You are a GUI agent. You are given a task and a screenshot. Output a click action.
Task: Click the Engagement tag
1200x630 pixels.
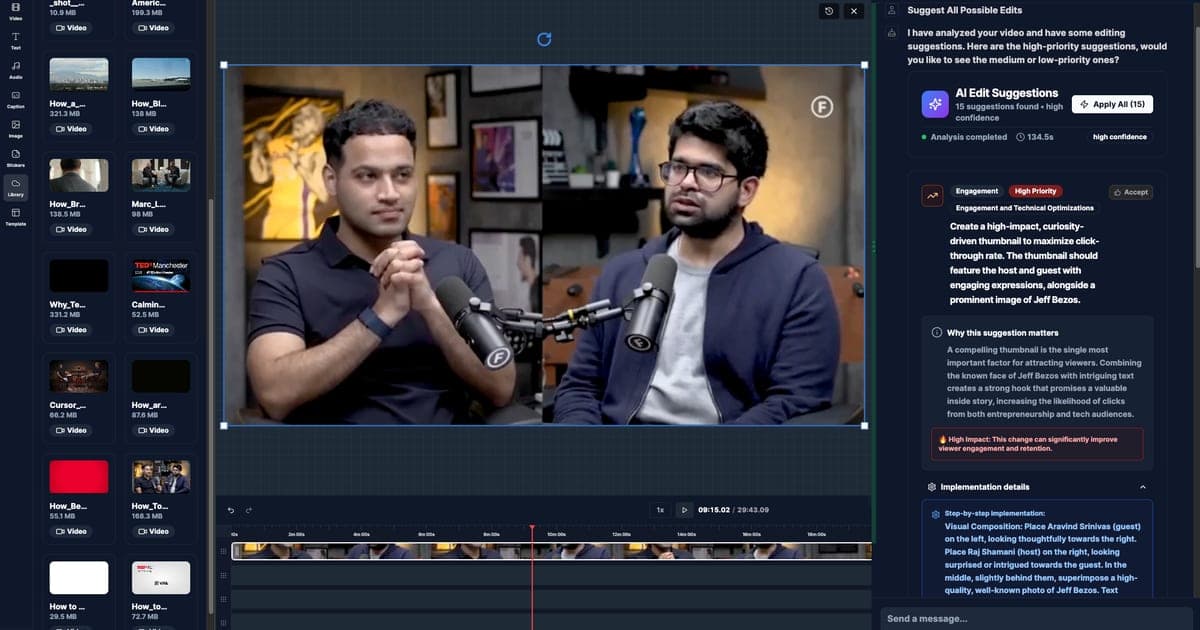pyautogui.click(x=977, y=191)
